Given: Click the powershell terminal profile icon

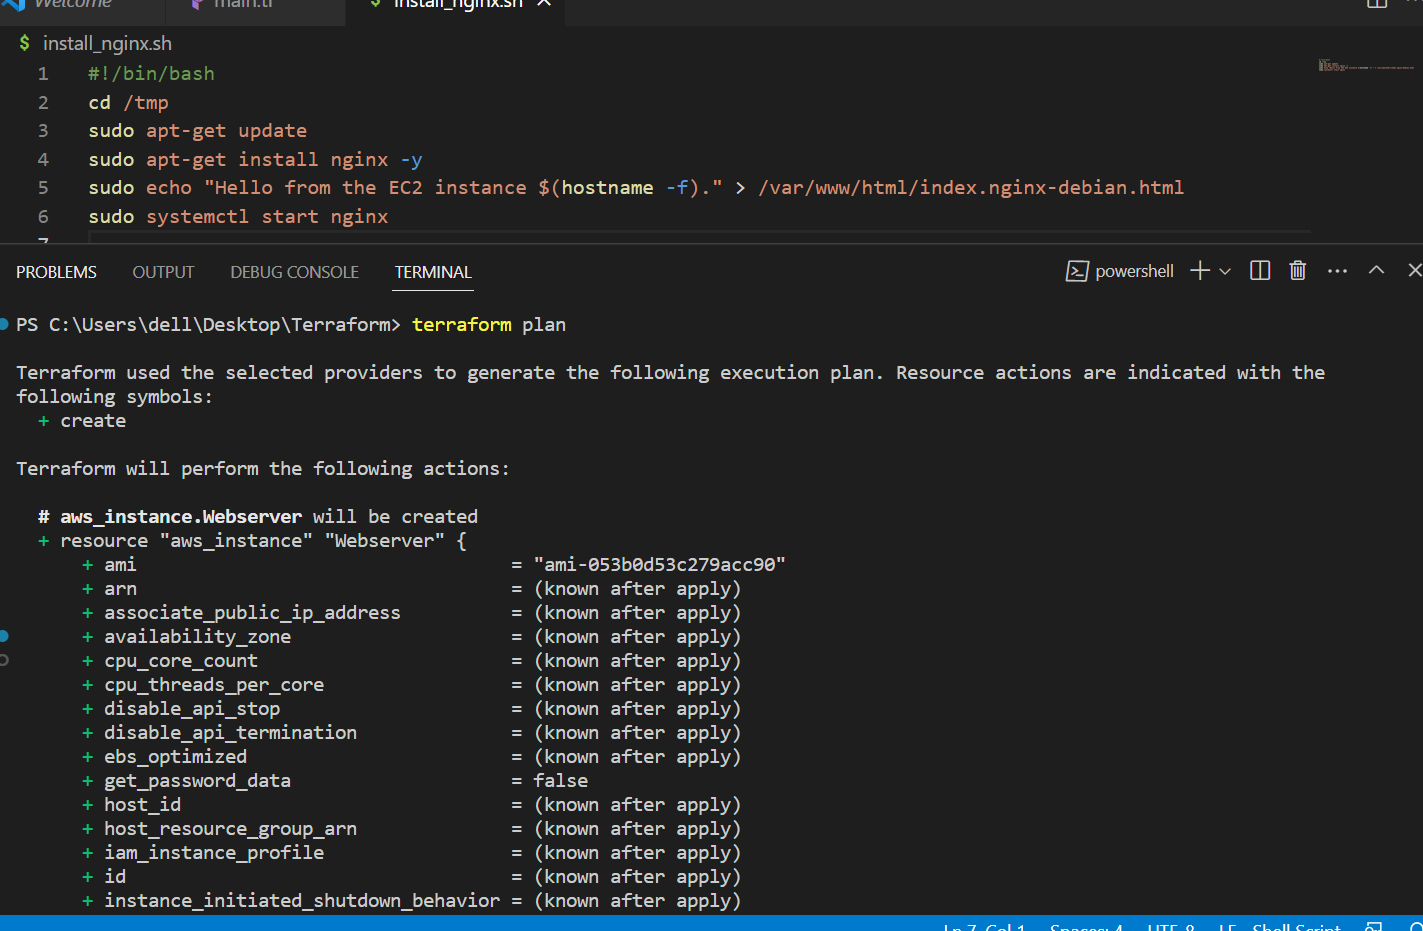Looking at the screenshot, I should point(1077,271).
